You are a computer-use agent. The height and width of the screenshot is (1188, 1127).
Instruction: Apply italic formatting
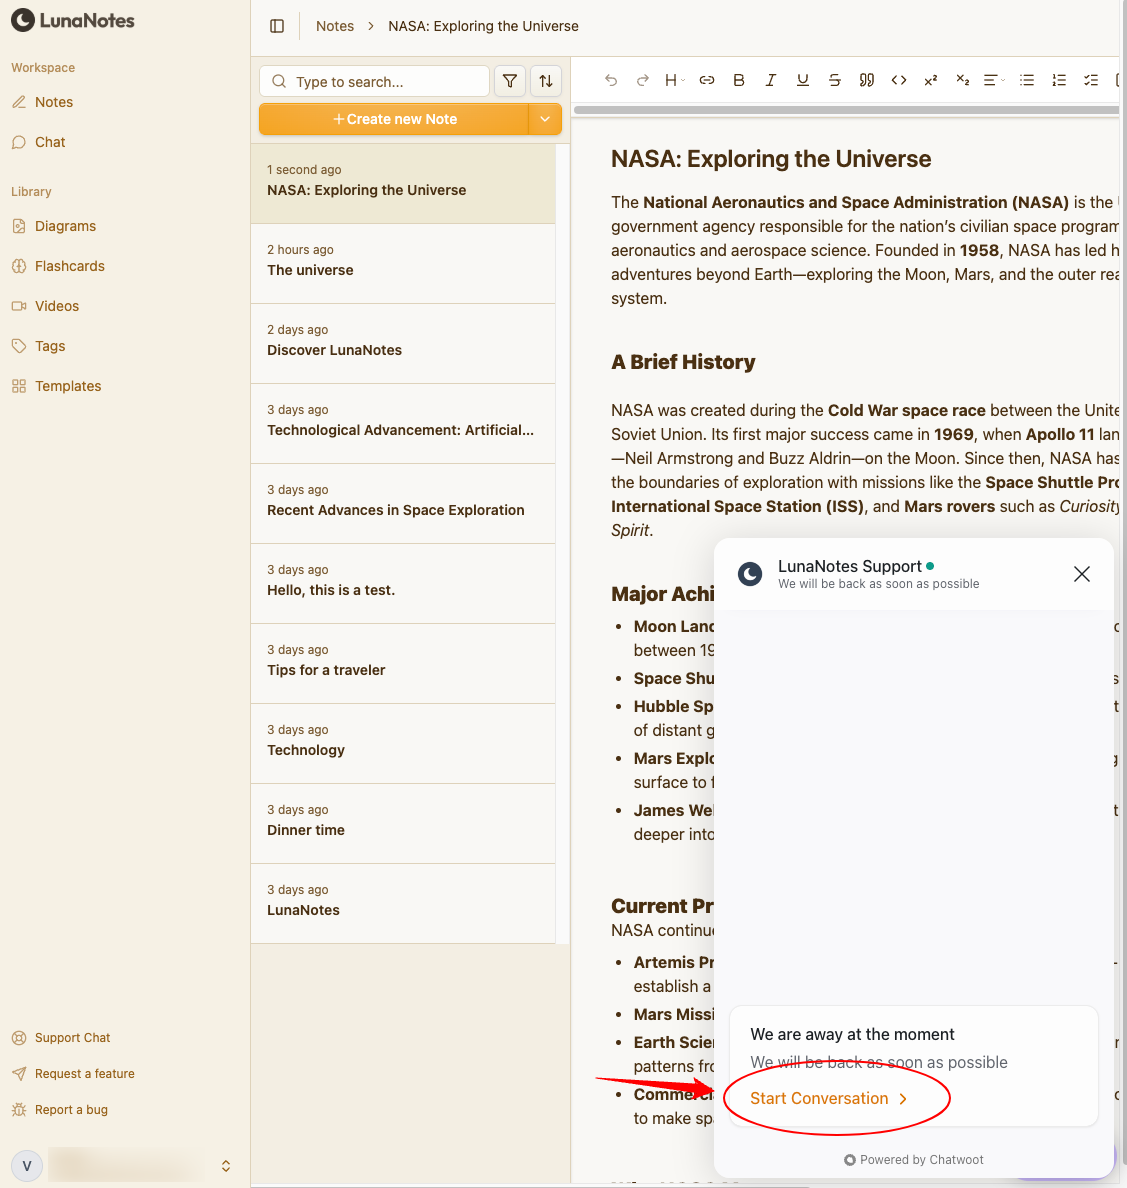(771, 80)
